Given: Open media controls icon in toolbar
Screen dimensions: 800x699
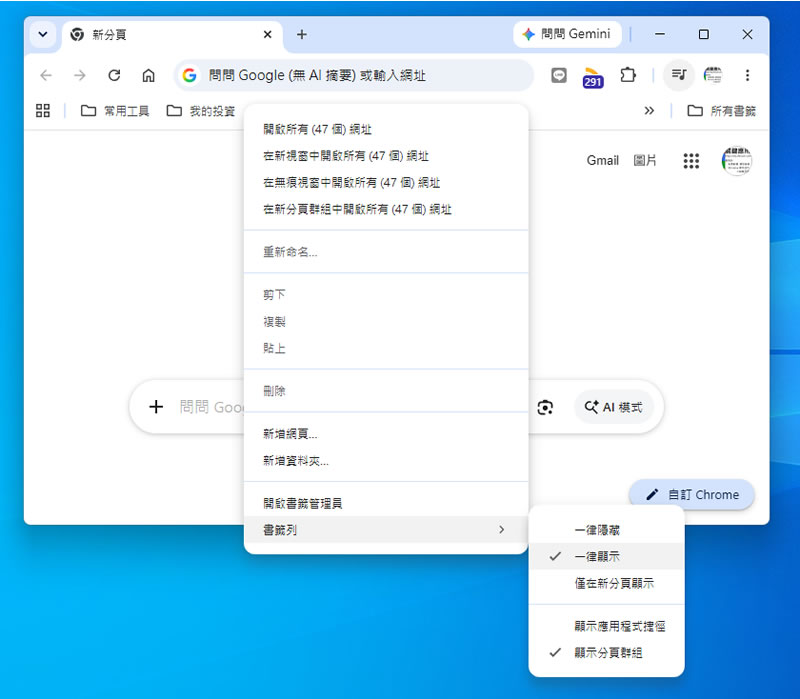Looking at the screenshot, I should coord(679,75).
